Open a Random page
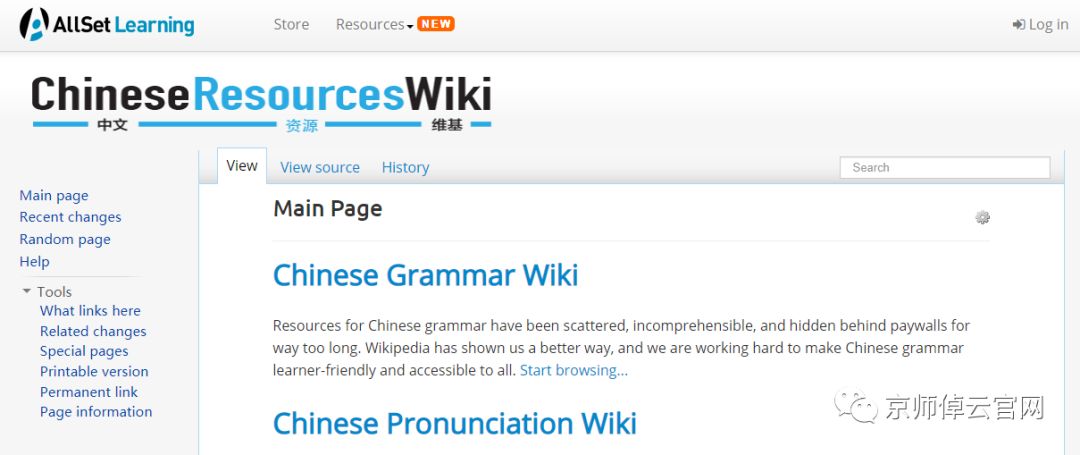 (x=65, y=239)
